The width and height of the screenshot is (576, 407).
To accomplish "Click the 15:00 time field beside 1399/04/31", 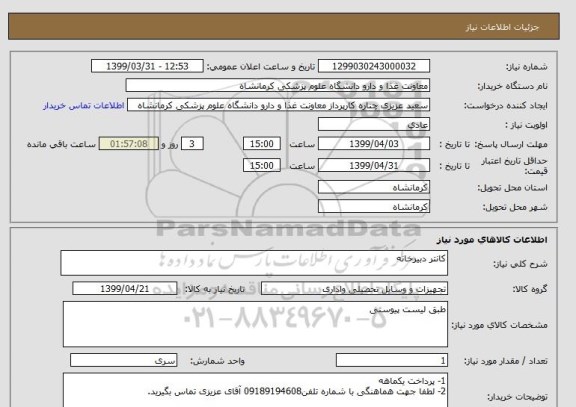I will [262, 165].
